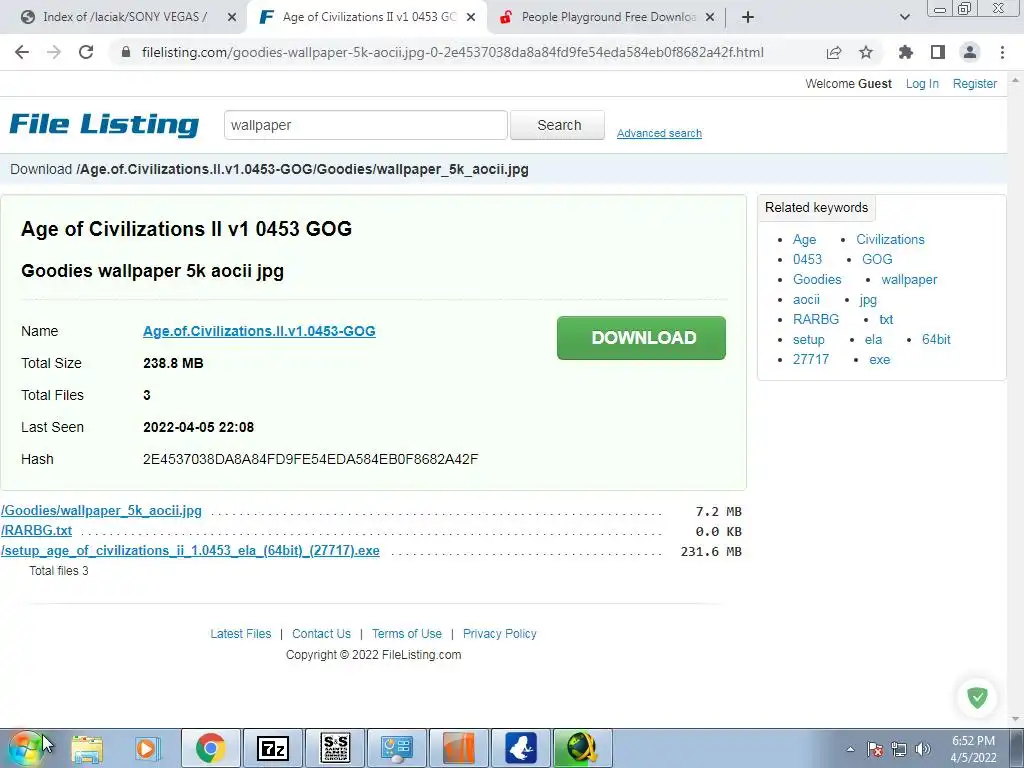Open the Privacy Policy footer link
Viewport: 1024px width, 768px height.
tap(500, 633)
